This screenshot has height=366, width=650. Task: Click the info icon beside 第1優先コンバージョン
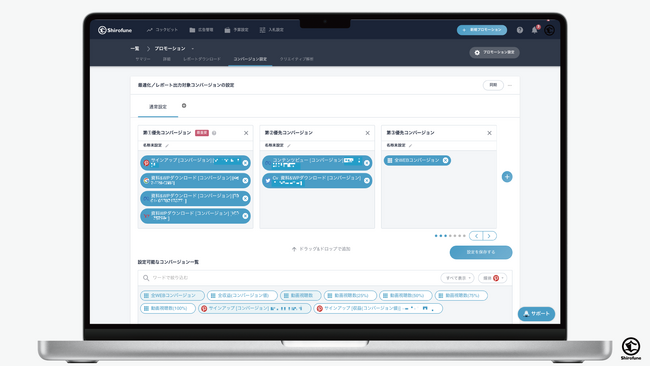[214, 133]
